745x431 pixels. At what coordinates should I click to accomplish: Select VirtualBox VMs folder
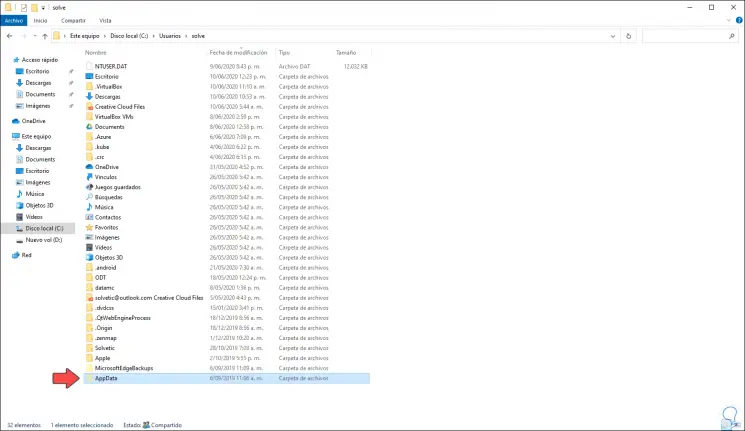point(114,117)
